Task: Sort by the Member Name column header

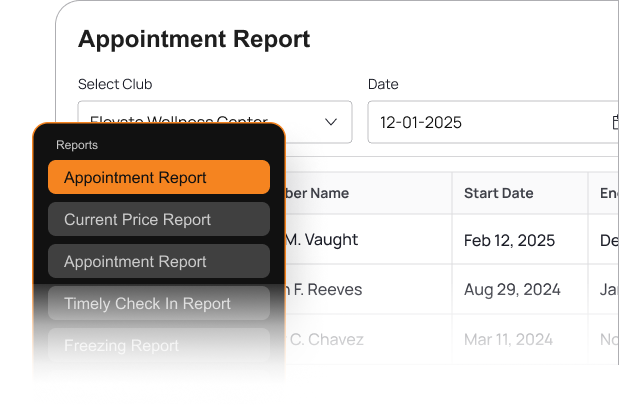Action: point(318,193)
